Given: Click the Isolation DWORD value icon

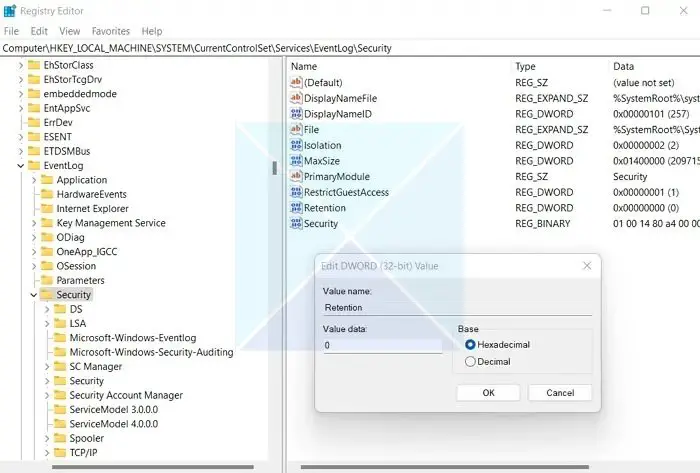Looking at the screenshot, I should 296,145.
